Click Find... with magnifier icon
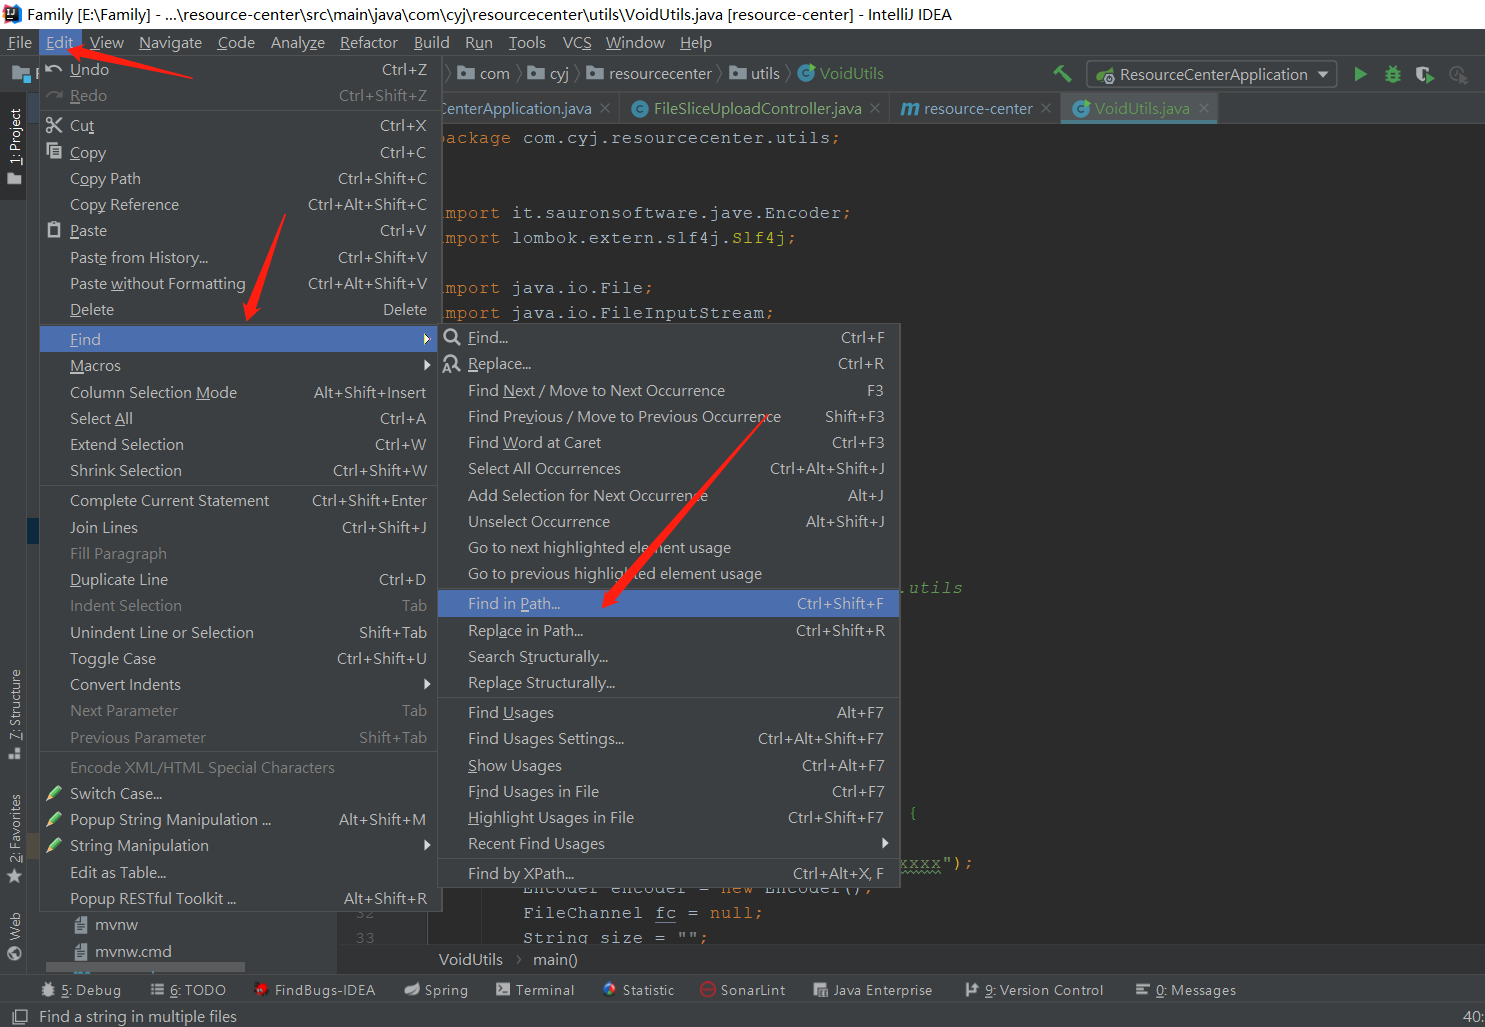 click(669, 337)
